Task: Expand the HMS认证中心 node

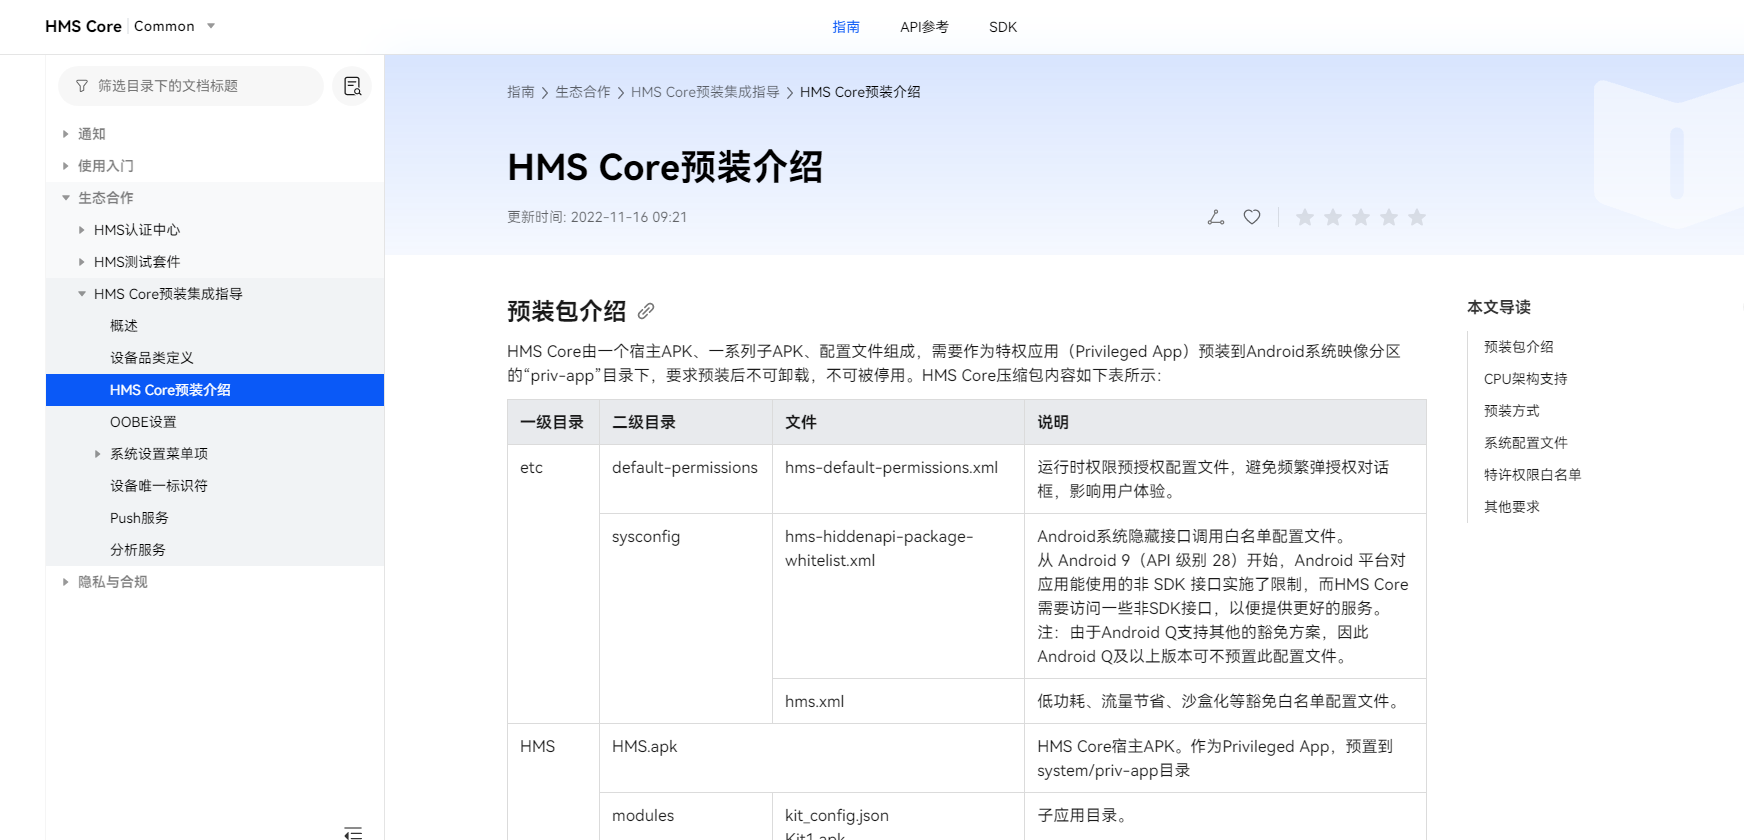Action: pos(82,230)
